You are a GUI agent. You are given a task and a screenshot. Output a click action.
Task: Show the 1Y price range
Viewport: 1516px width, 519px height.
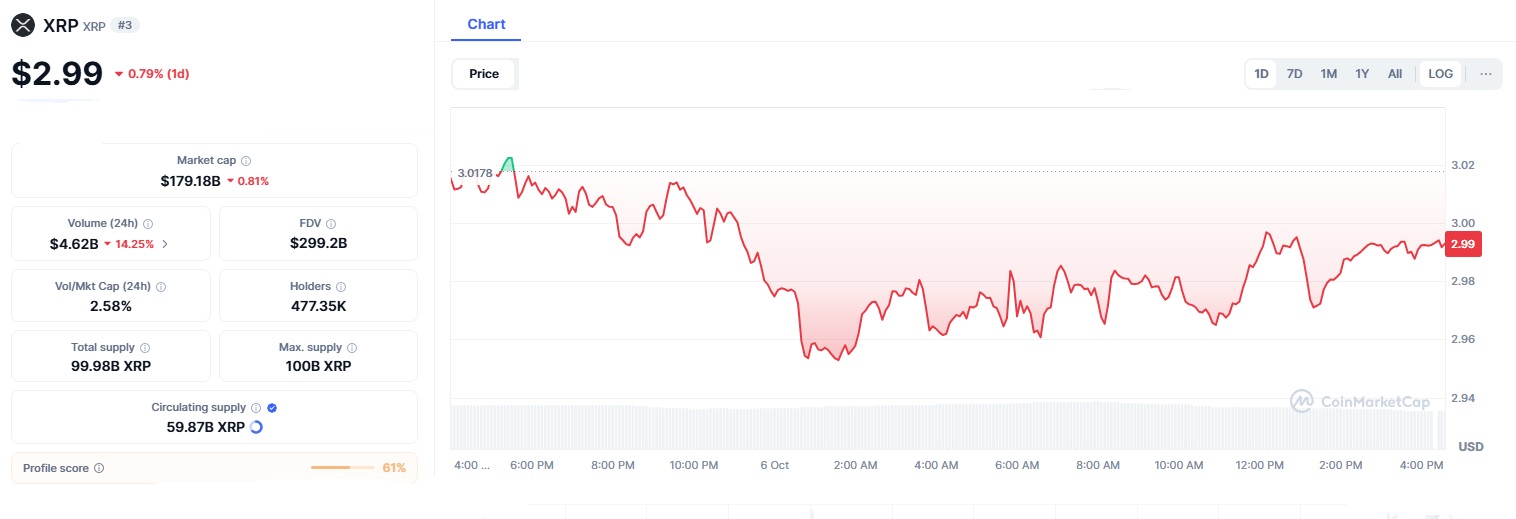tap(1362, 74)
